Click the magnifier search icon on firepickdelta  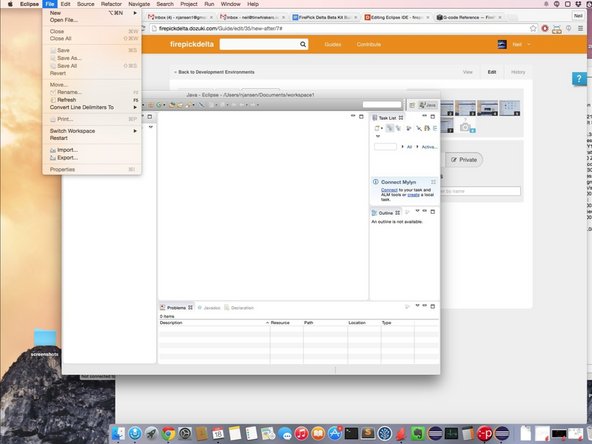pos(303,44)
